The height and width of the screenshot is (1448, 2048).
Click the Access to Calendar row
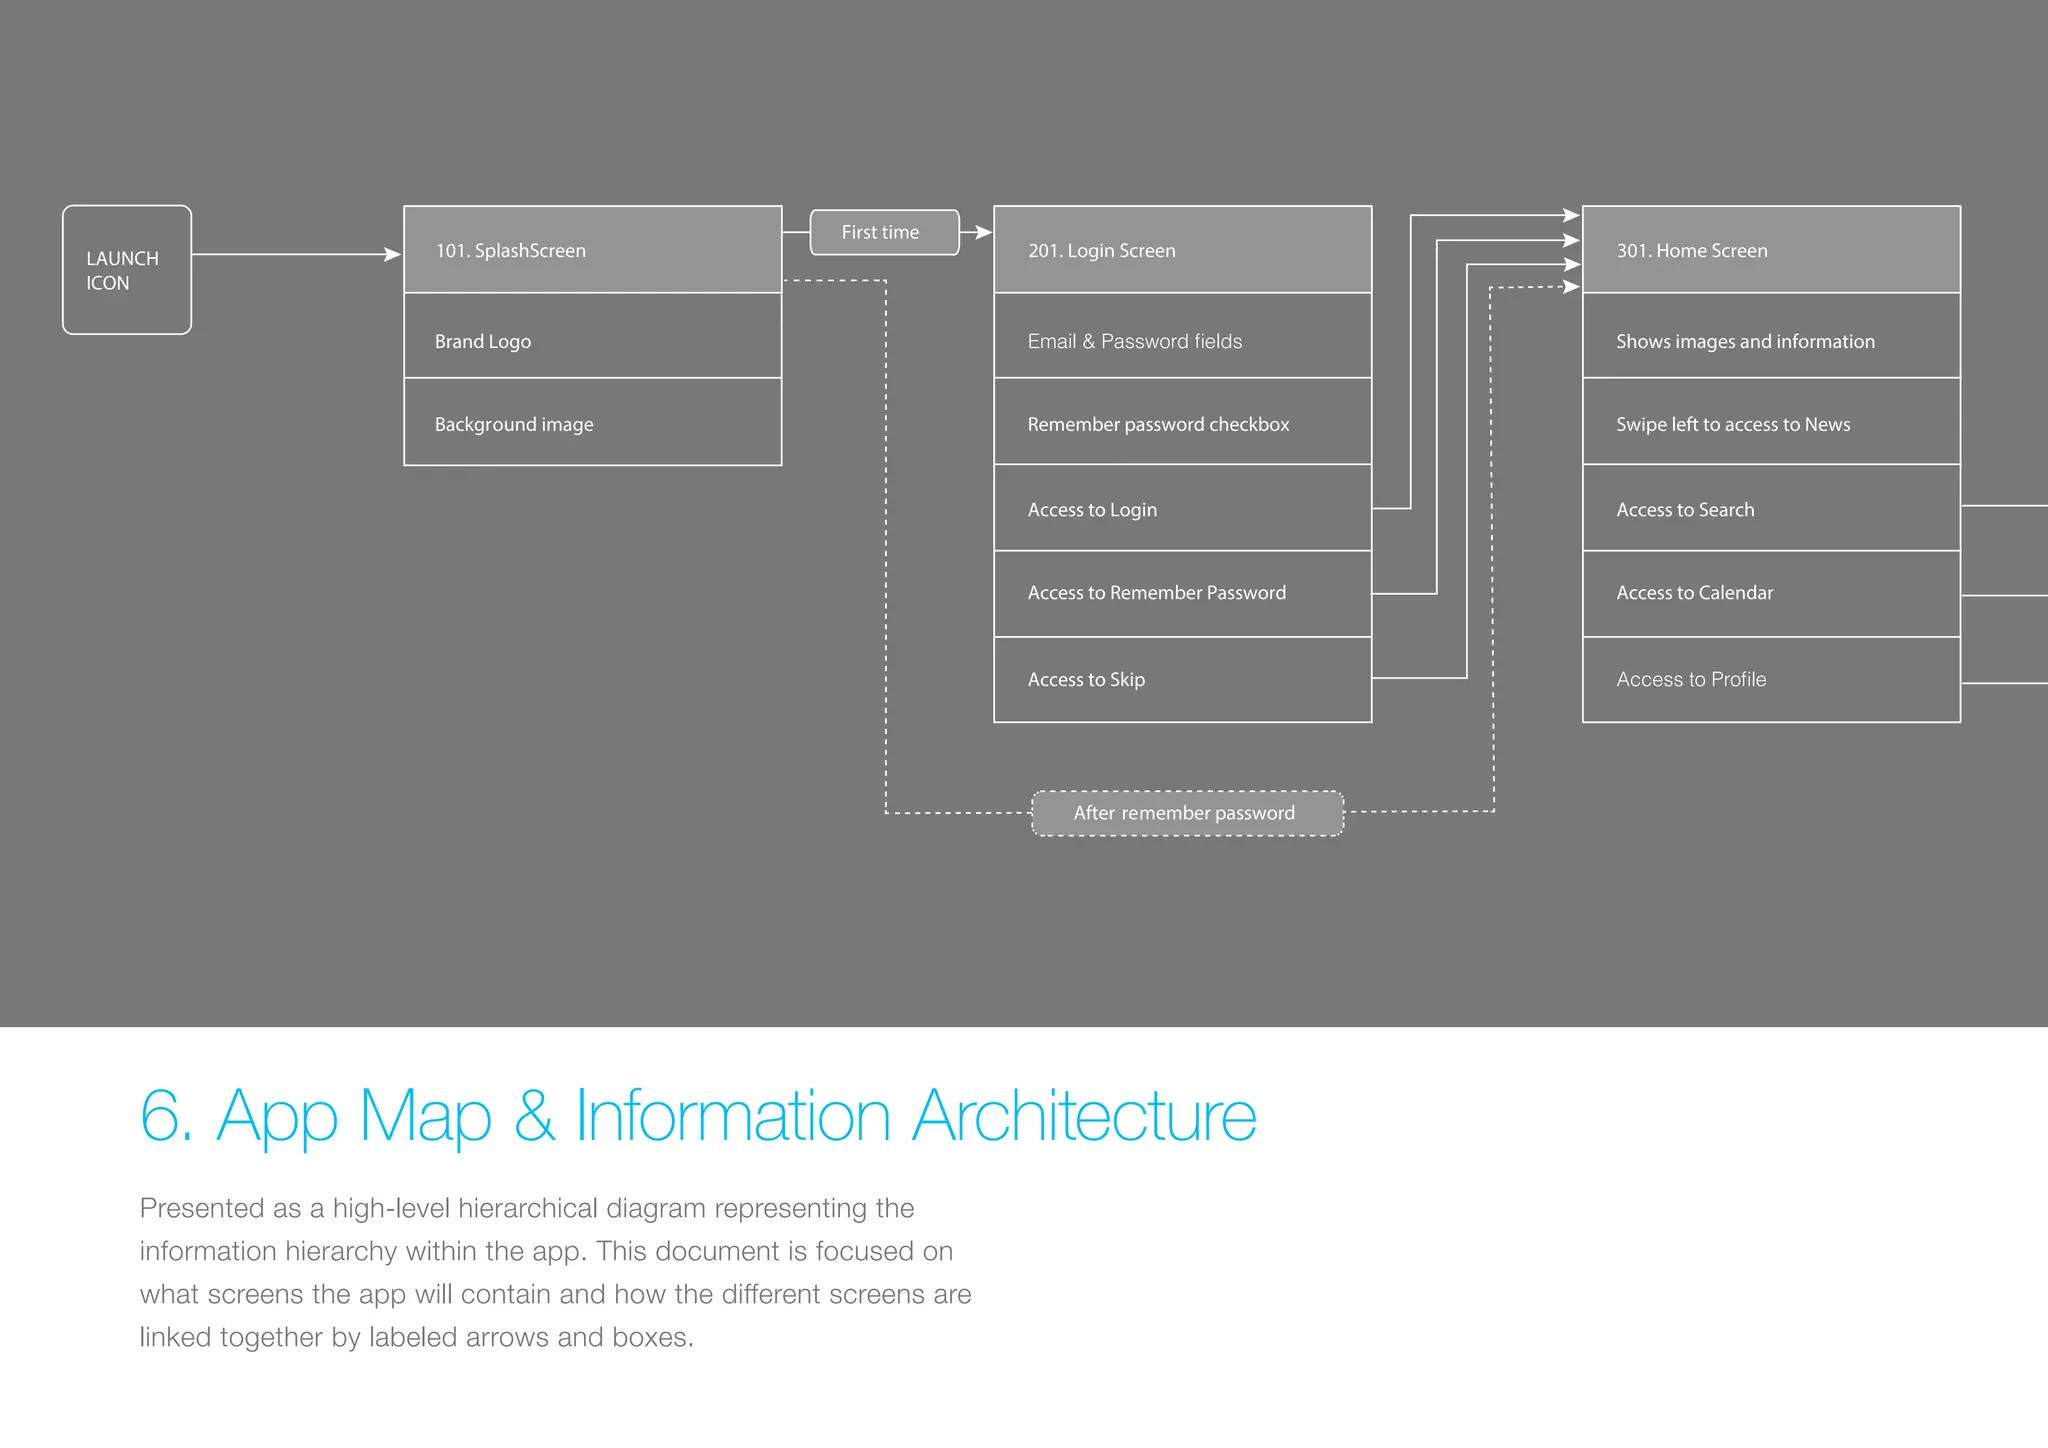point(1770,593)
